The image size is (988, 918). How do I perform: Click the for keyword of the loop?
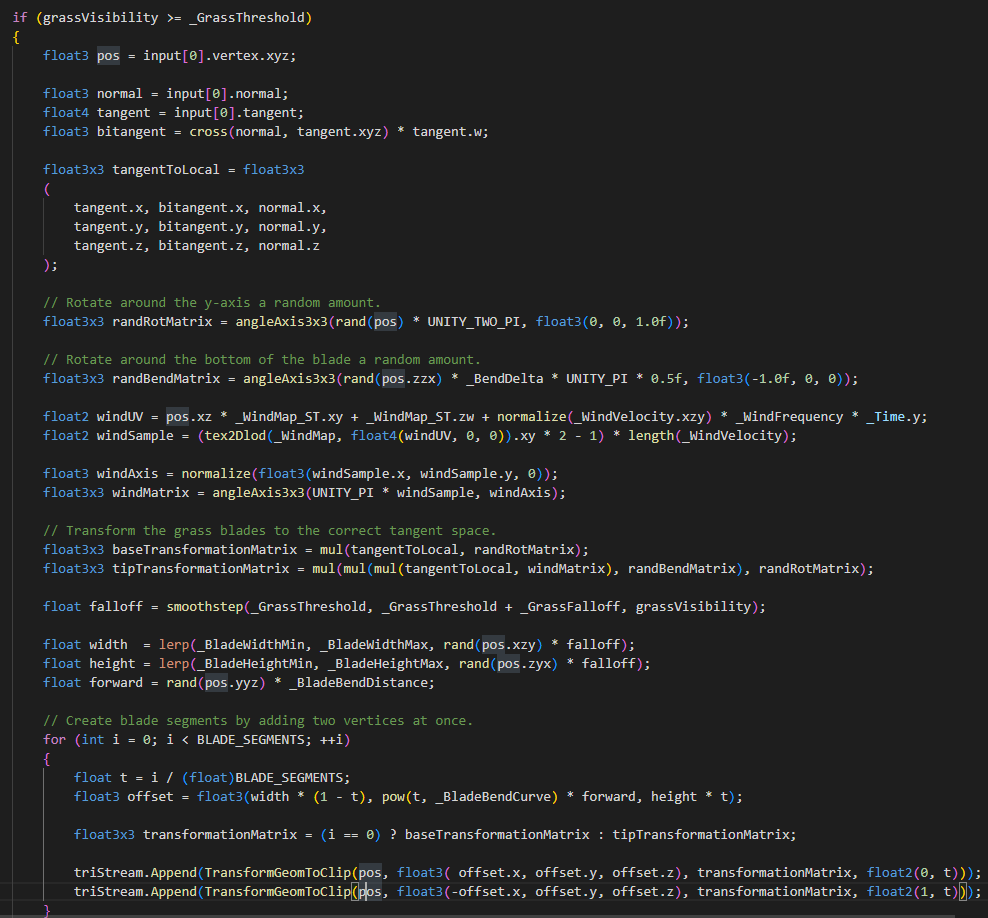54,739
